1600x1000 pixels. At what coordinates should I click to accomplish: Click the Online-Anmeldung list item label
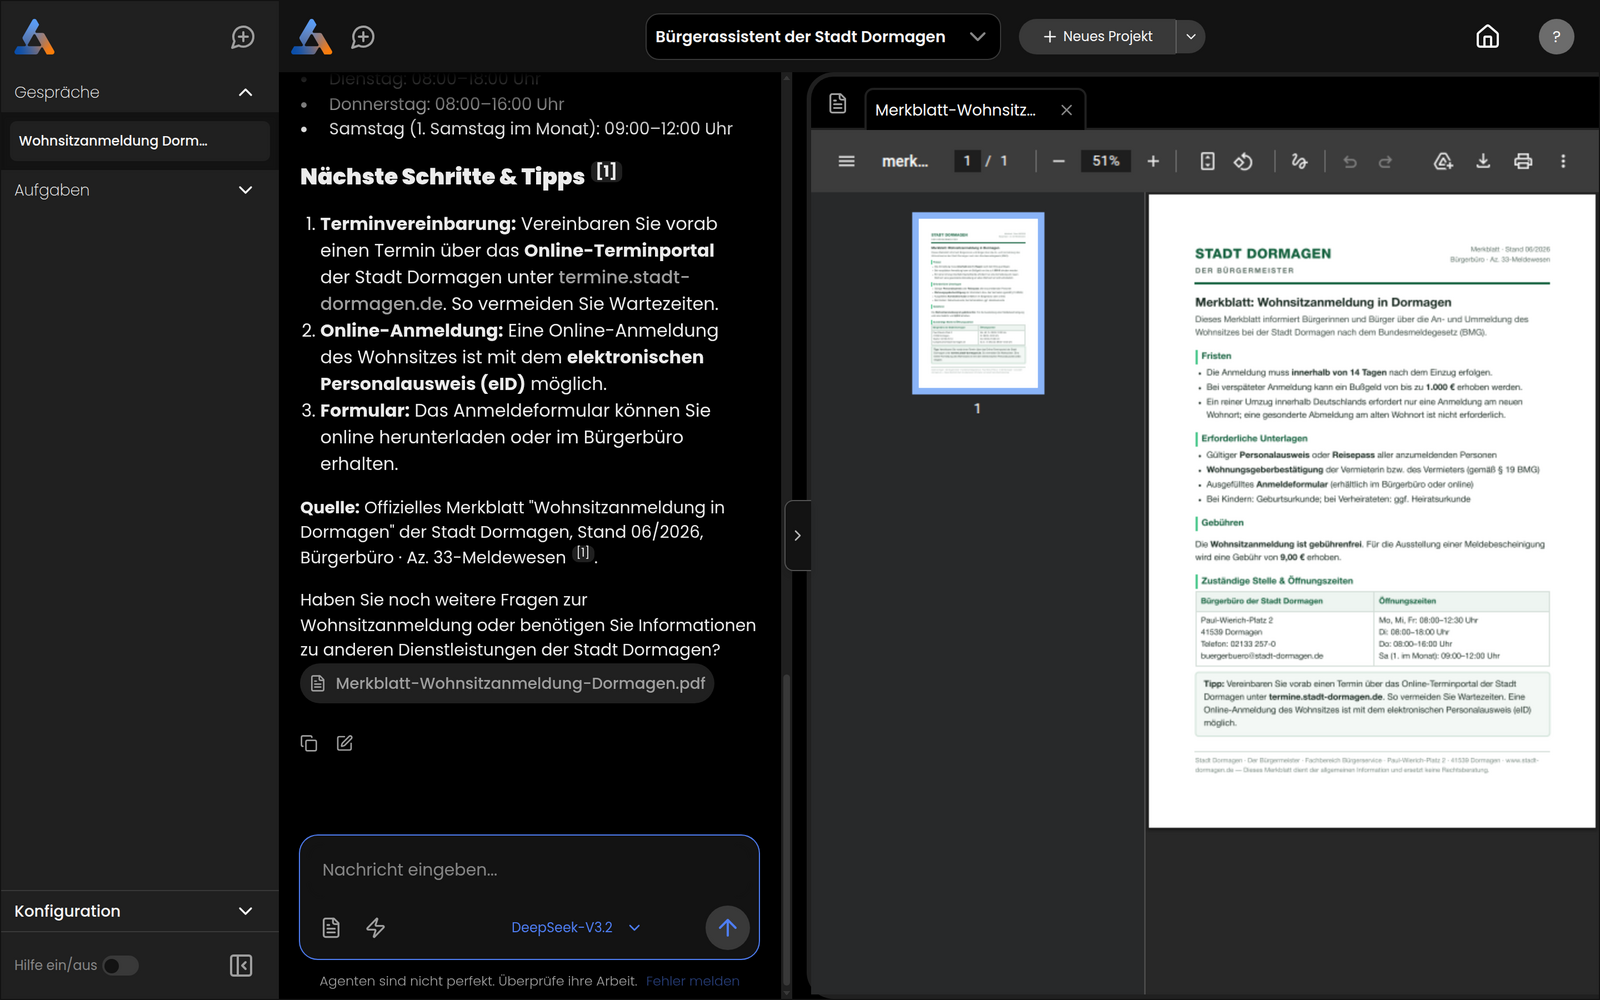point(411,331)
